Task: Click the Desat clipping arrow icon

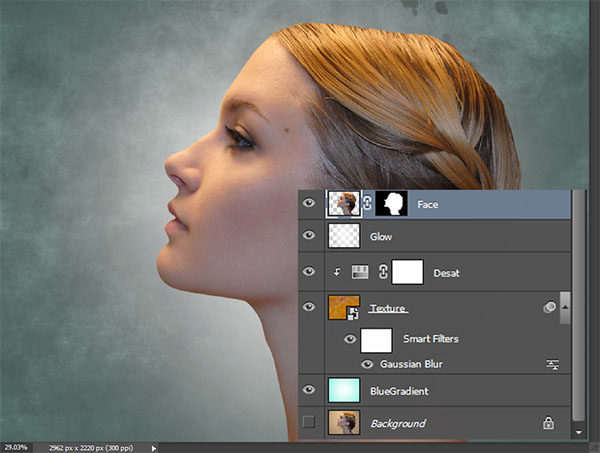Action: click(x=337, y=271)
